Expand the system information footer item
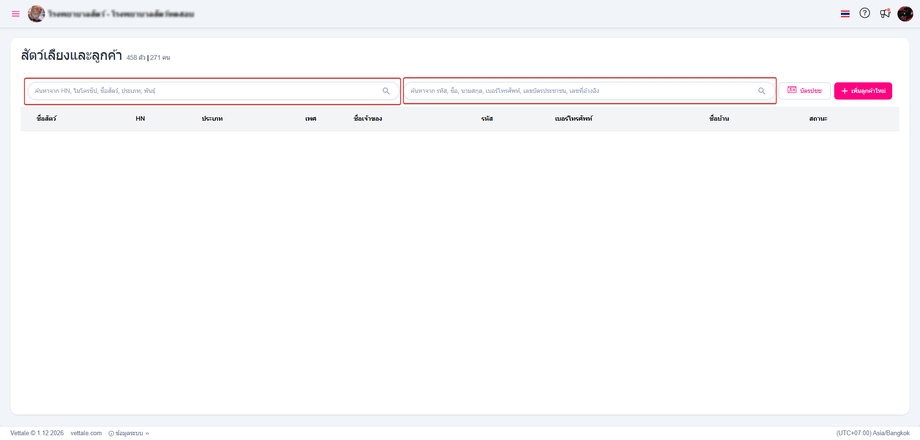920x440 pixels. (x=128, y=433)
